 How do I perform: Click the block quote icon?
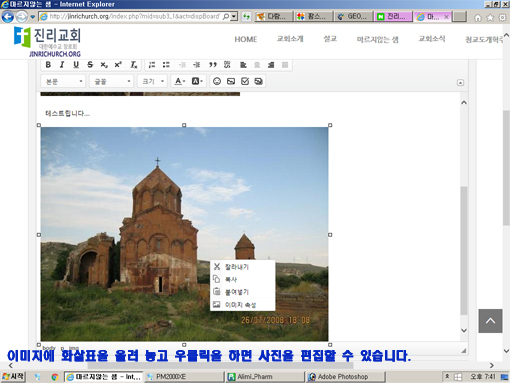click(x=213, y=65)
